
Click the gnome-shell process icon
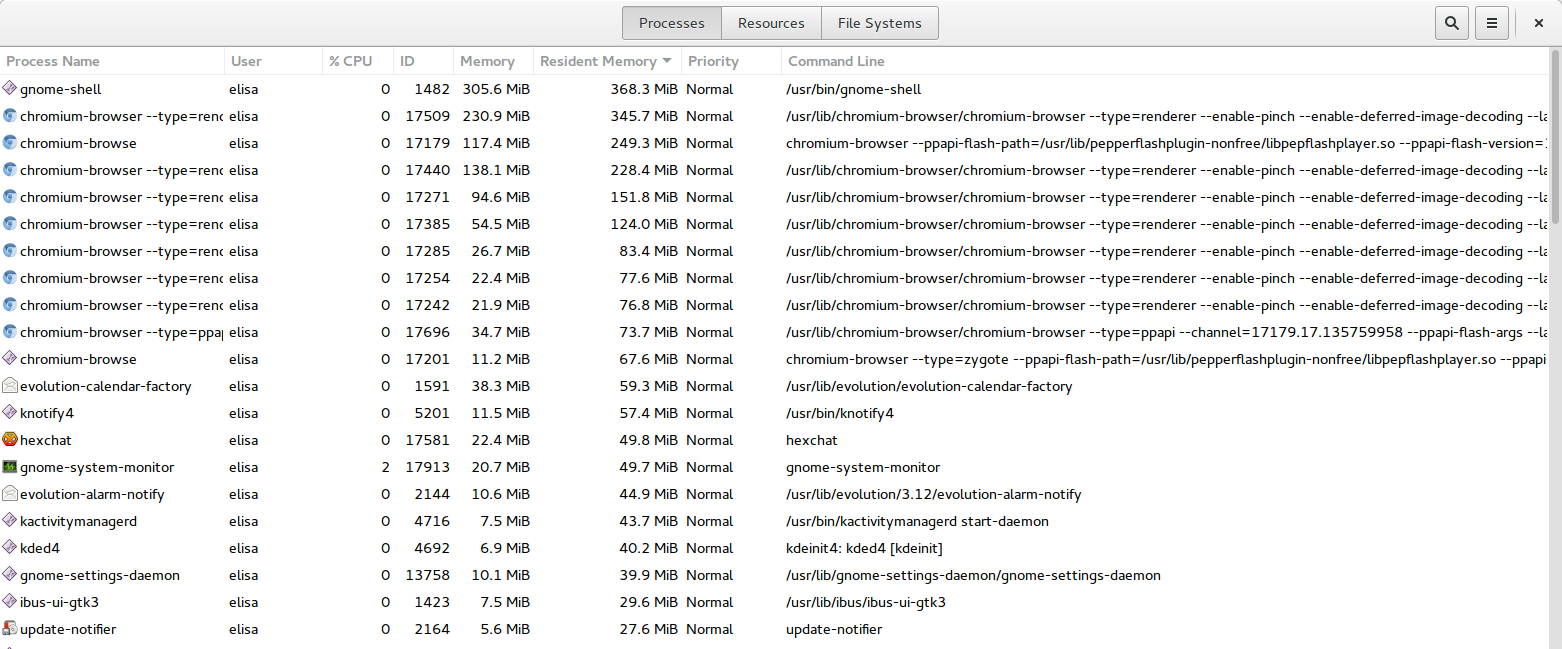tap(10, 89)
